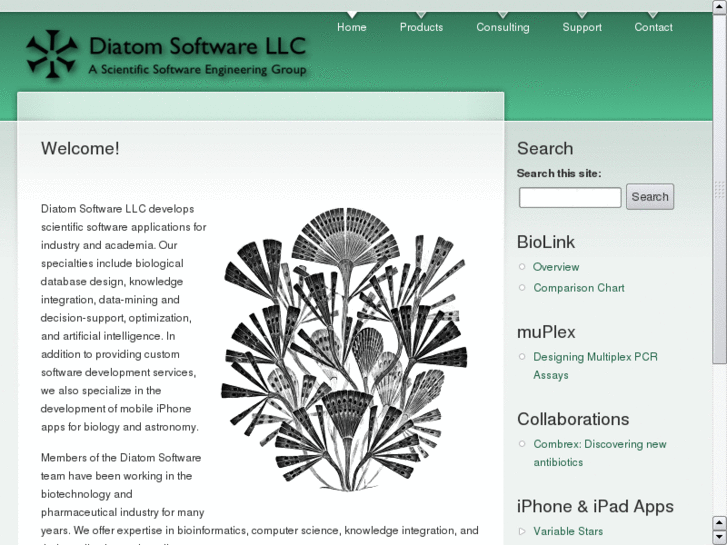
Task: Open the Products navigation tab
Action: (421, 27)
